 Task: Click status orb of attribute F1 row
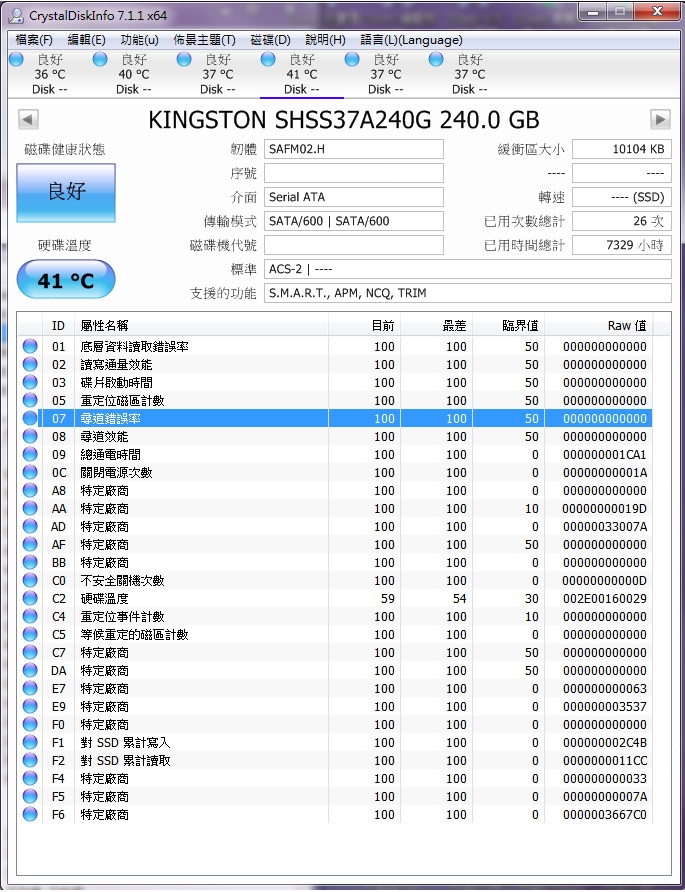coord(30,742)
